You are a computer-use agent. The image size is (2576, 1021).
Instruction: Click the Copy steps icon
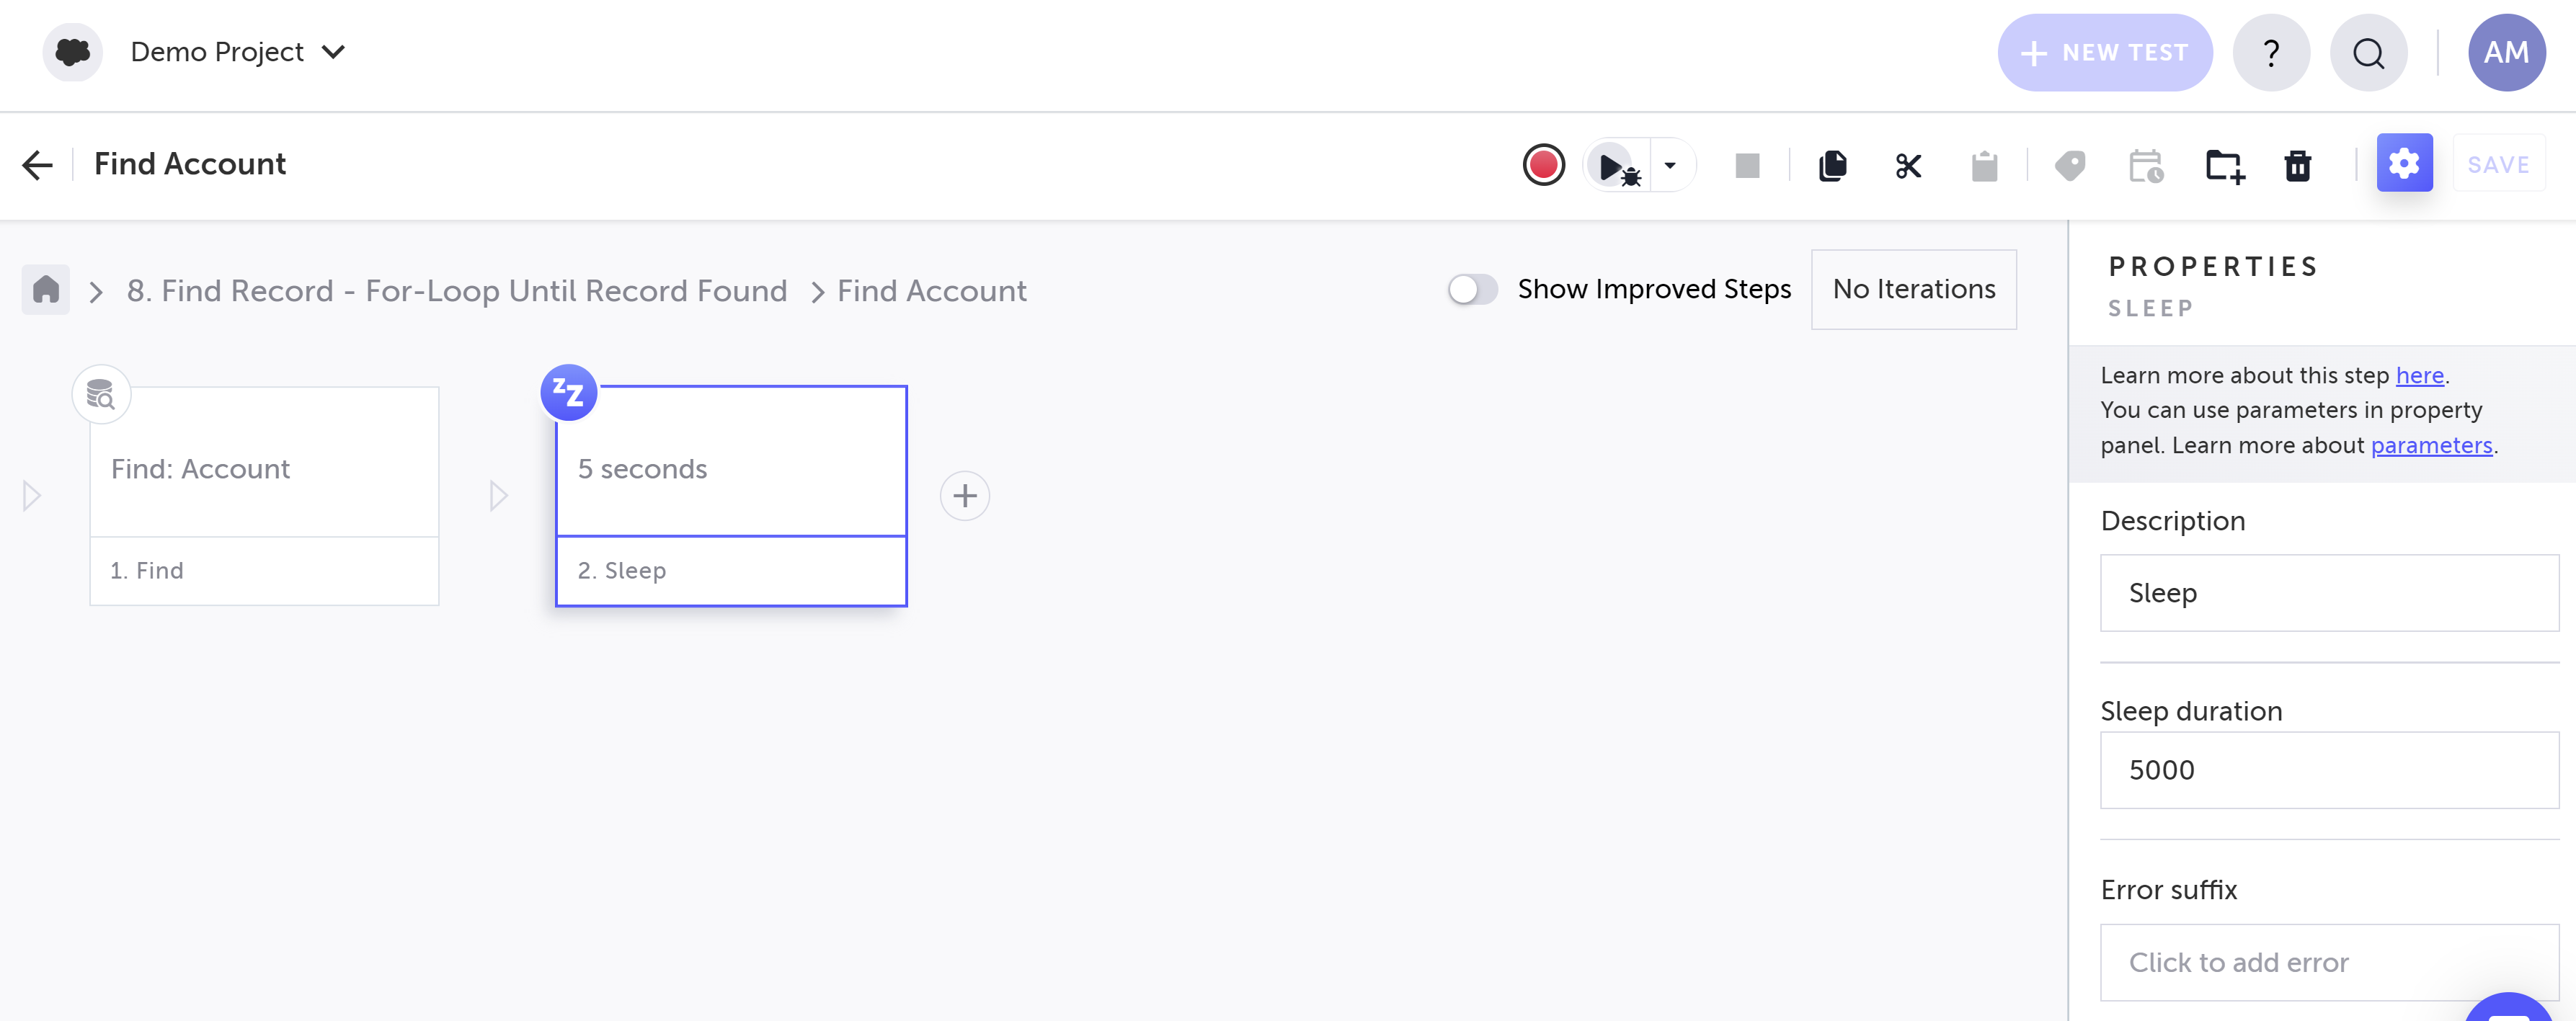[1832, 165]
